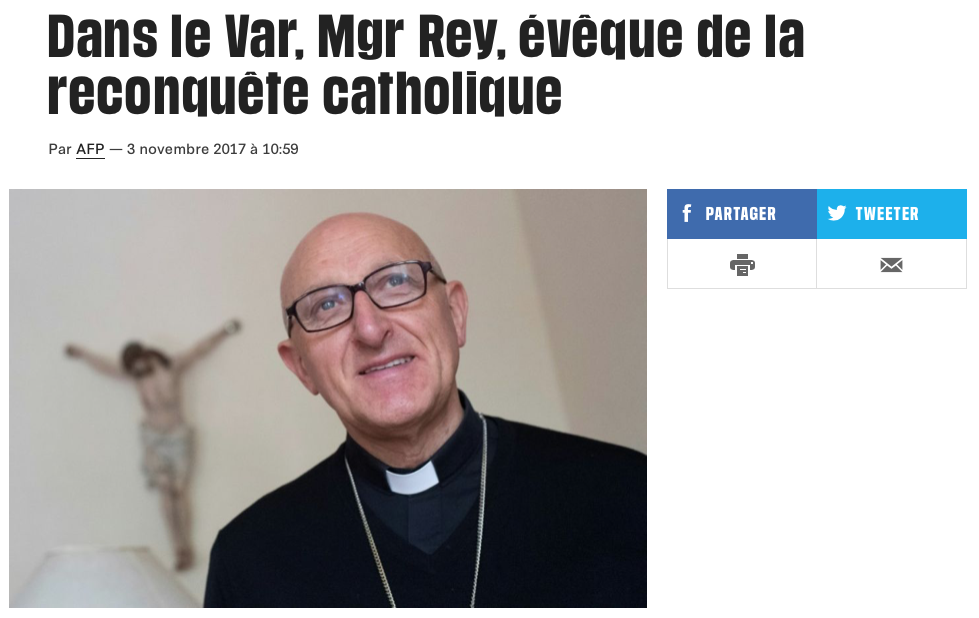
Task: Tweet the article using the TWEETER label
Action: pos(887,213)
